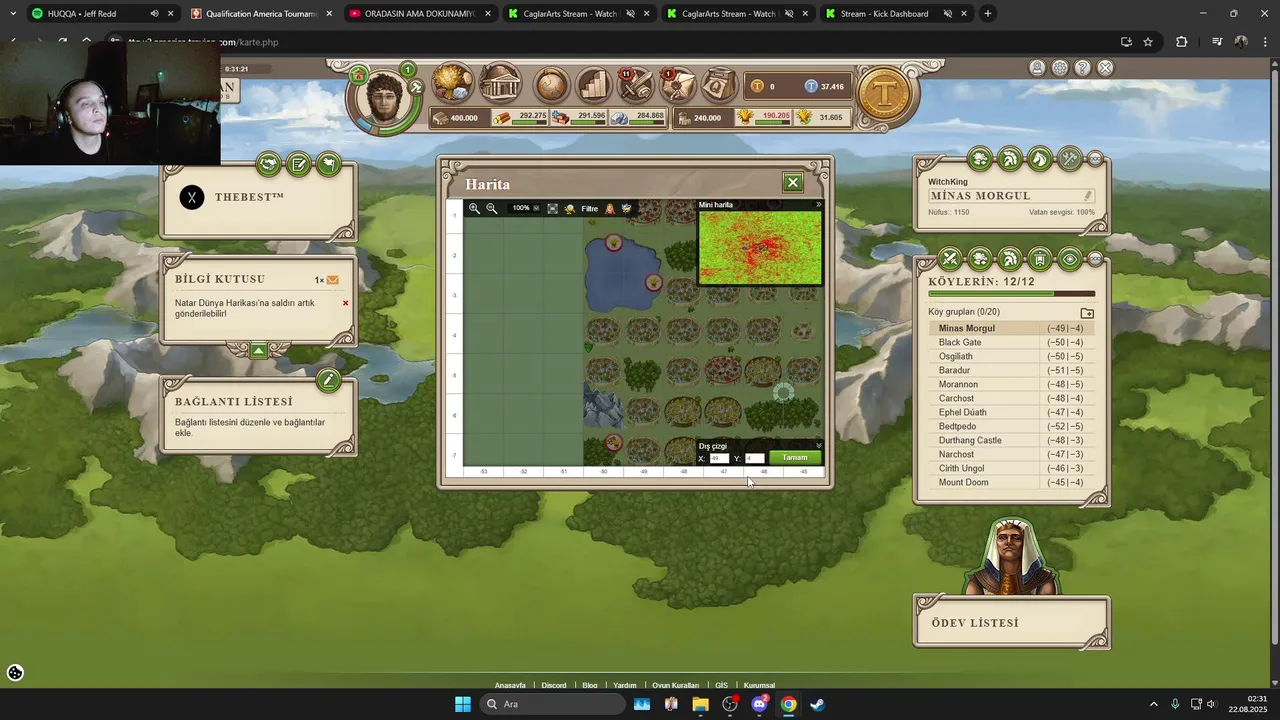Click the large gold coin shop button
Image resolution: width=1280 pixels, height=720 pixels.
click(884, 93)
